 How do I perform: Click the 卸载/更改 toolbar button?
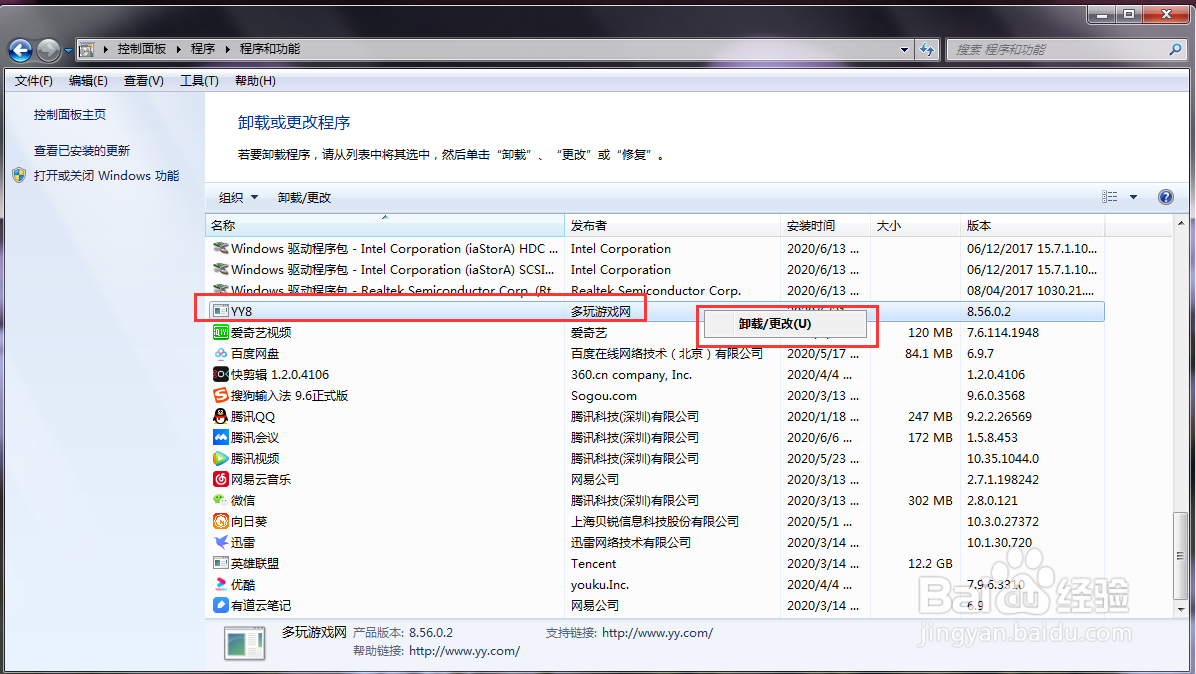click(304, 197)
